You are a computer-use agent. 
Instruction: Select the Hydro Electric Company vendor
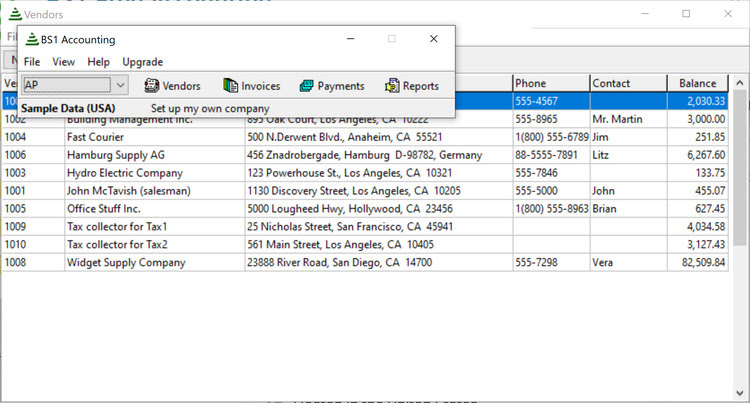pos(365,173)
